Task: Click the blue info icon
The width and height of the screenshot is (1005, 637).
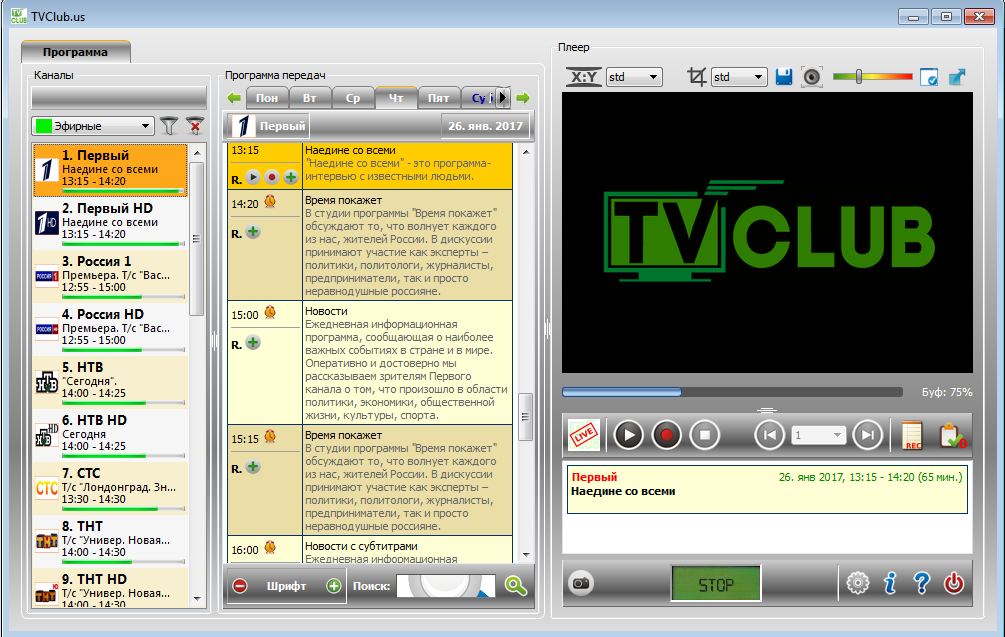Action: pos(890,582)
